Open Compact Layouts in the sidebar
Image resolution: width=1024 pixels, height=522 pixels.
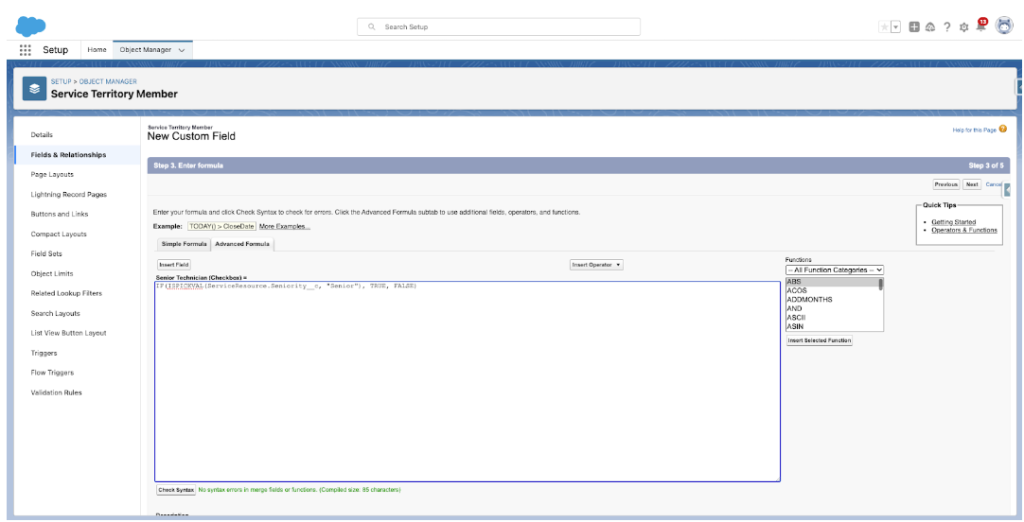[59, 234]
